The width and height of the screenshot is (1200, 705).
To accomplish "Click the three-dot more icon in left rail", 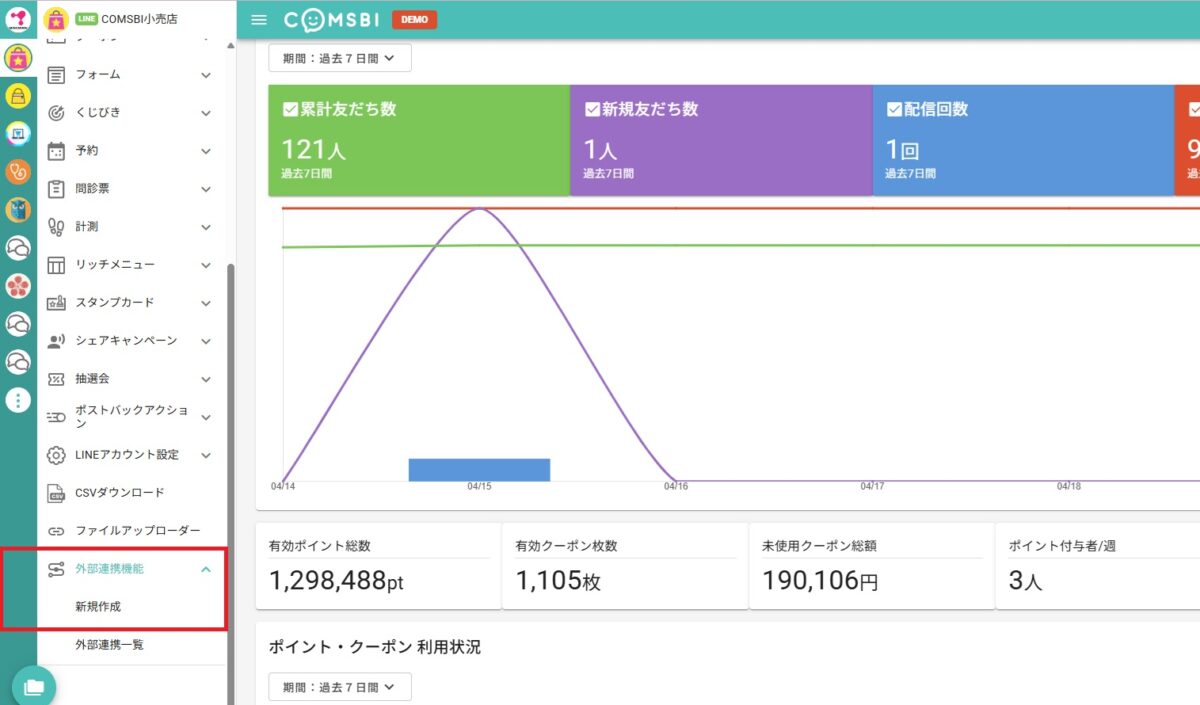I will point(18,401).
